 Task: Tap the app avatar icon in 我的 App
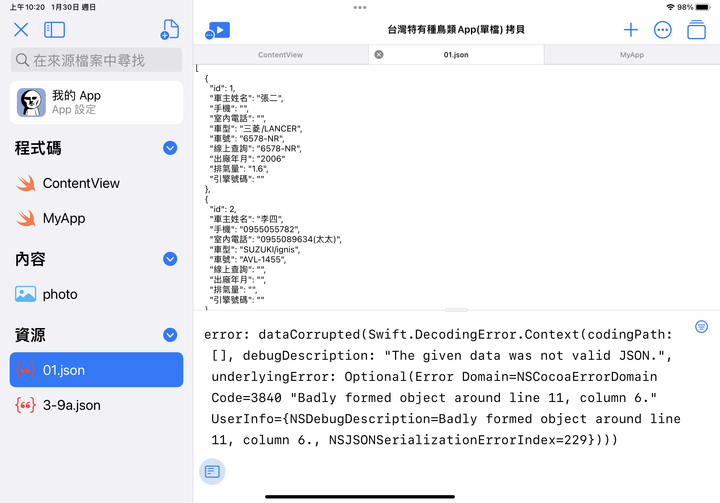click(31, 102)
